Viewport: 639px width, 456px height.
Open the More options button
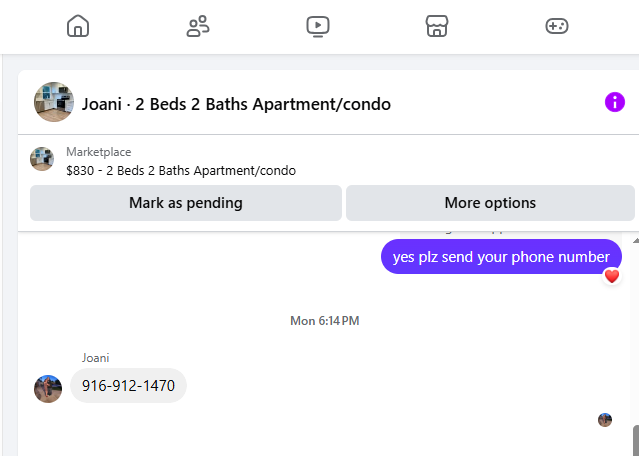click(x=490, y=203)
